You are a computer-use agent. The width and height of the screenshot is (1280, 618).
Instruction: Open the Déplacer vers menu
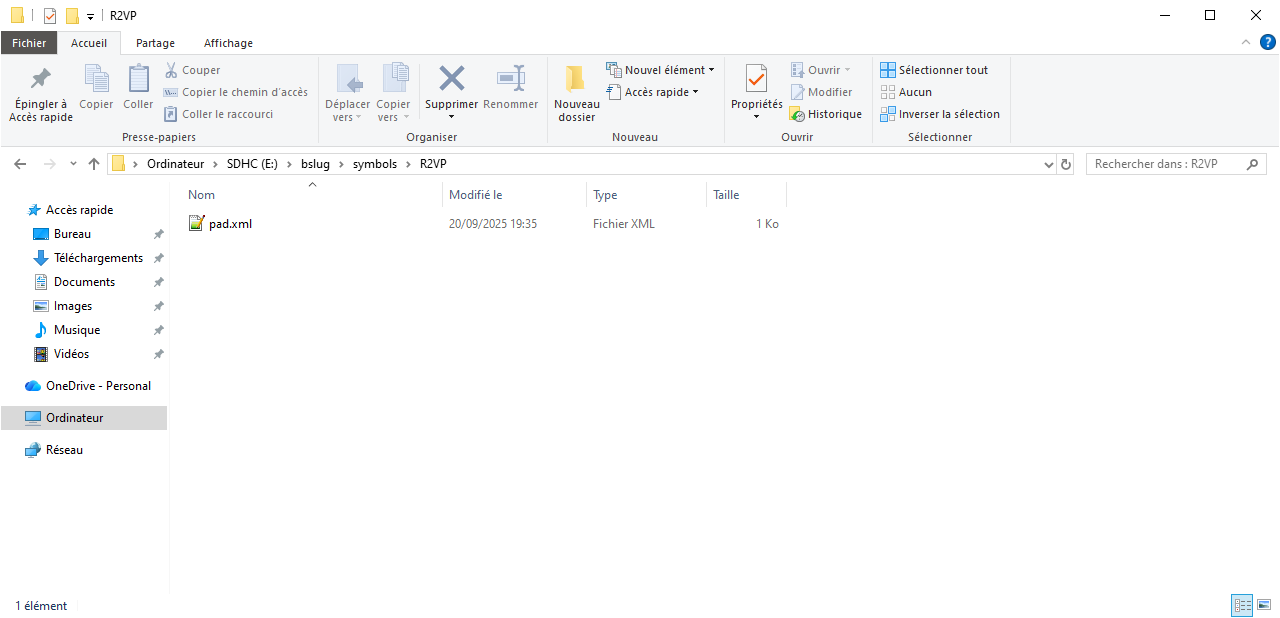point(348,95)
